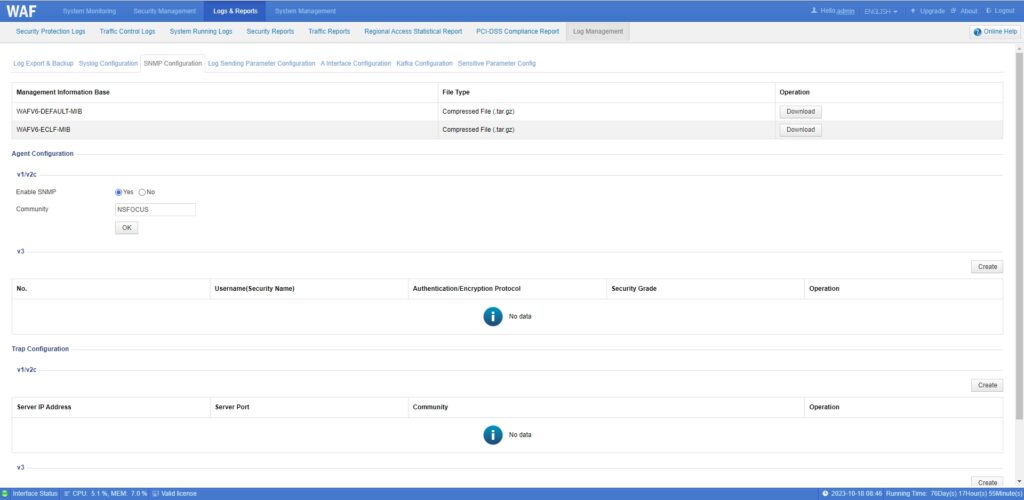1024x500 pixels.
Task: Switch to Kafka Configuration tab
Action: click(x=424, y=63)
